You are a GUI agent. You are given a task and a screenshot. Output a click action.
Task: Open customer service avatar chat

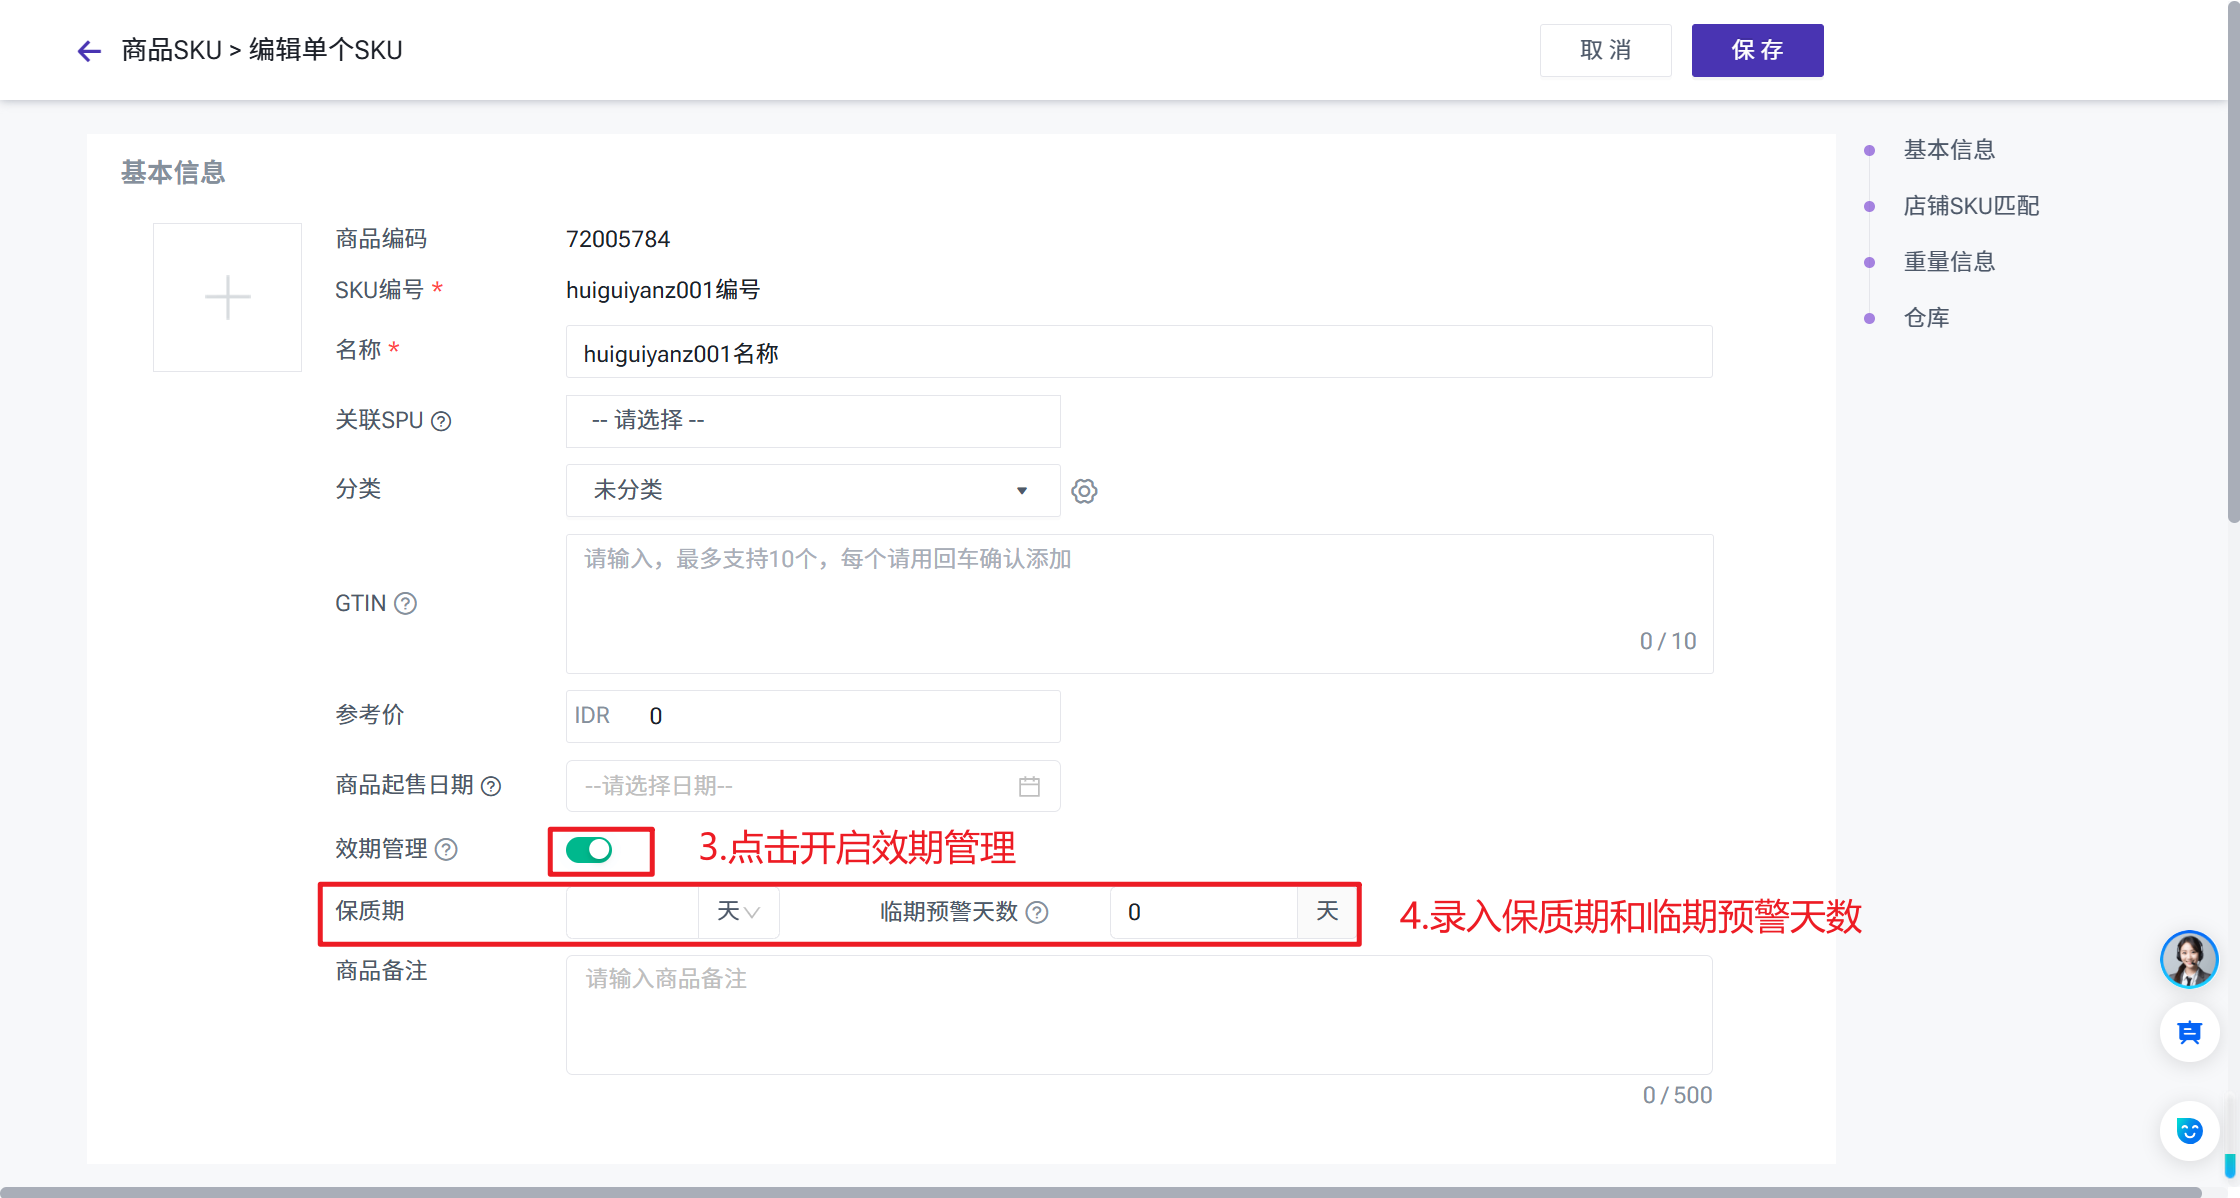(x=2189, y=959)
